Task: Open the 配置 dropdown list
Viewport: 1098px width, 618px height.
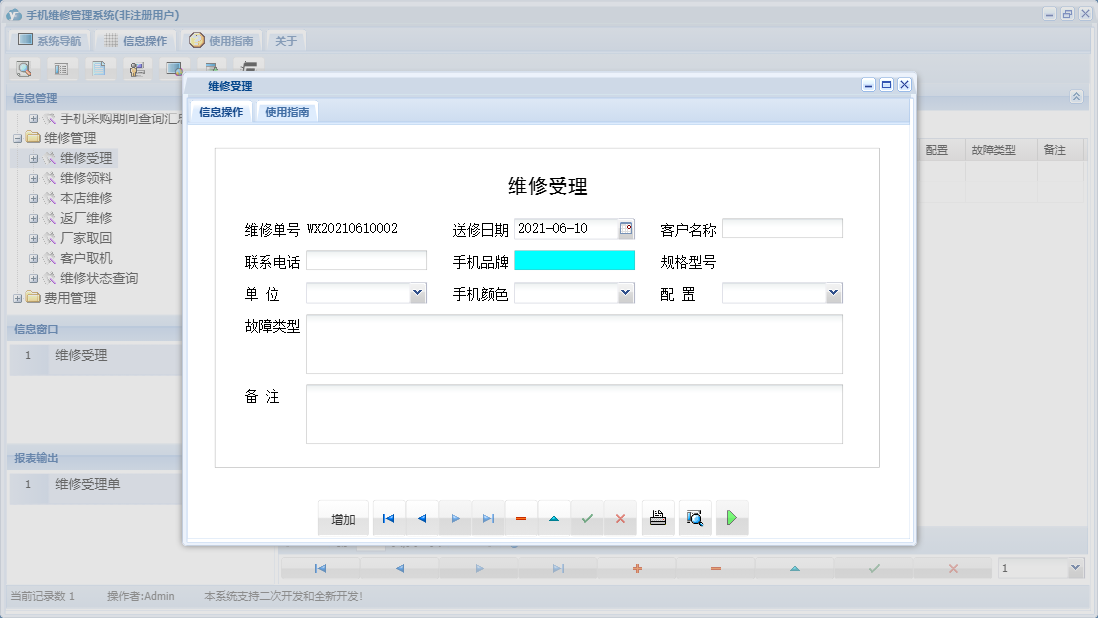Action: click(833, 293)
